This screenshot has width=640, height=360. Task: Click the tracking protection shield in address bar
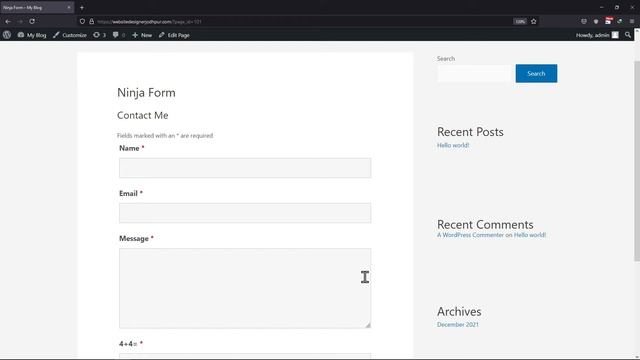82,21
